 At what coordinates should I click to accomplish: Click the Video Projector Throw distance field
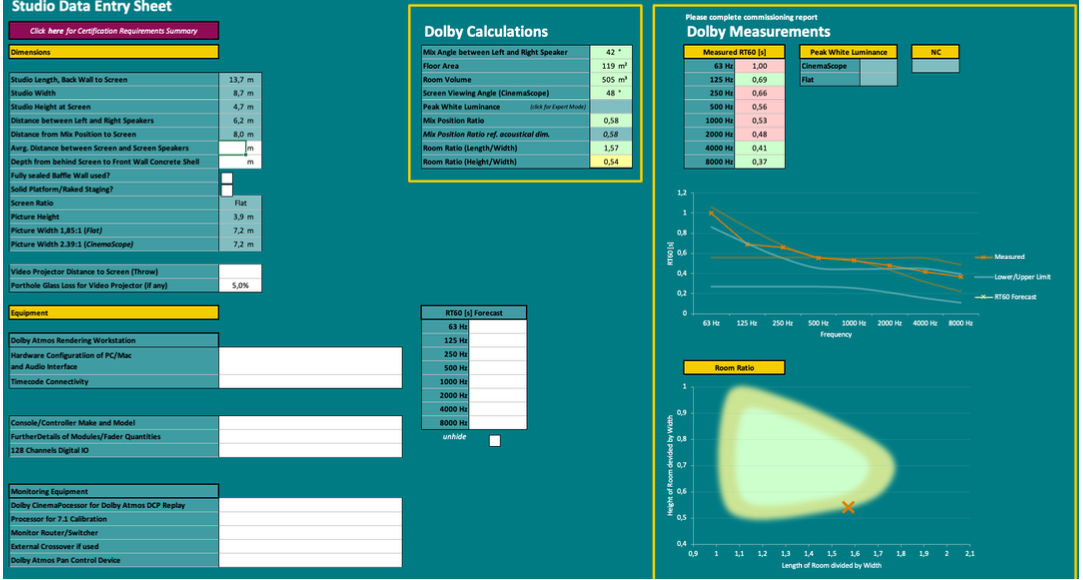(x=240, y=271)
